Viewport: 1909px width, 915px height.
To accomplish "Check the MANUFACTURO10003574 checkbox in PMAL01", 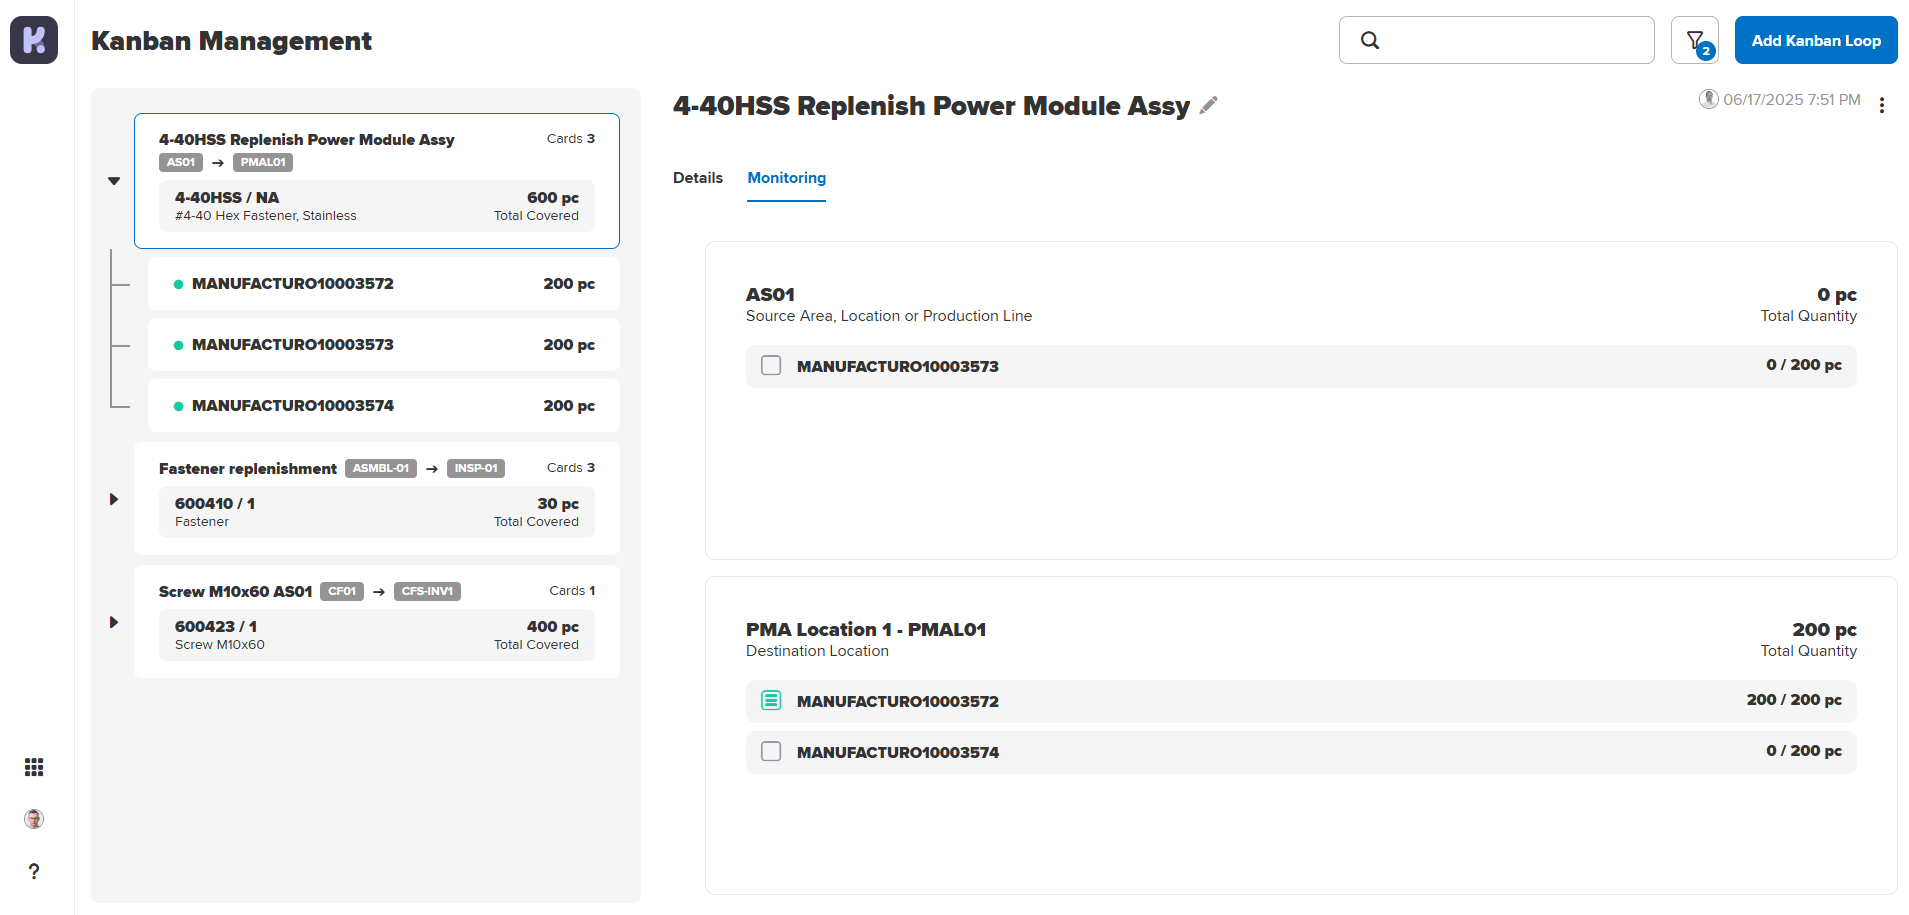I will (x=771, y=751).
